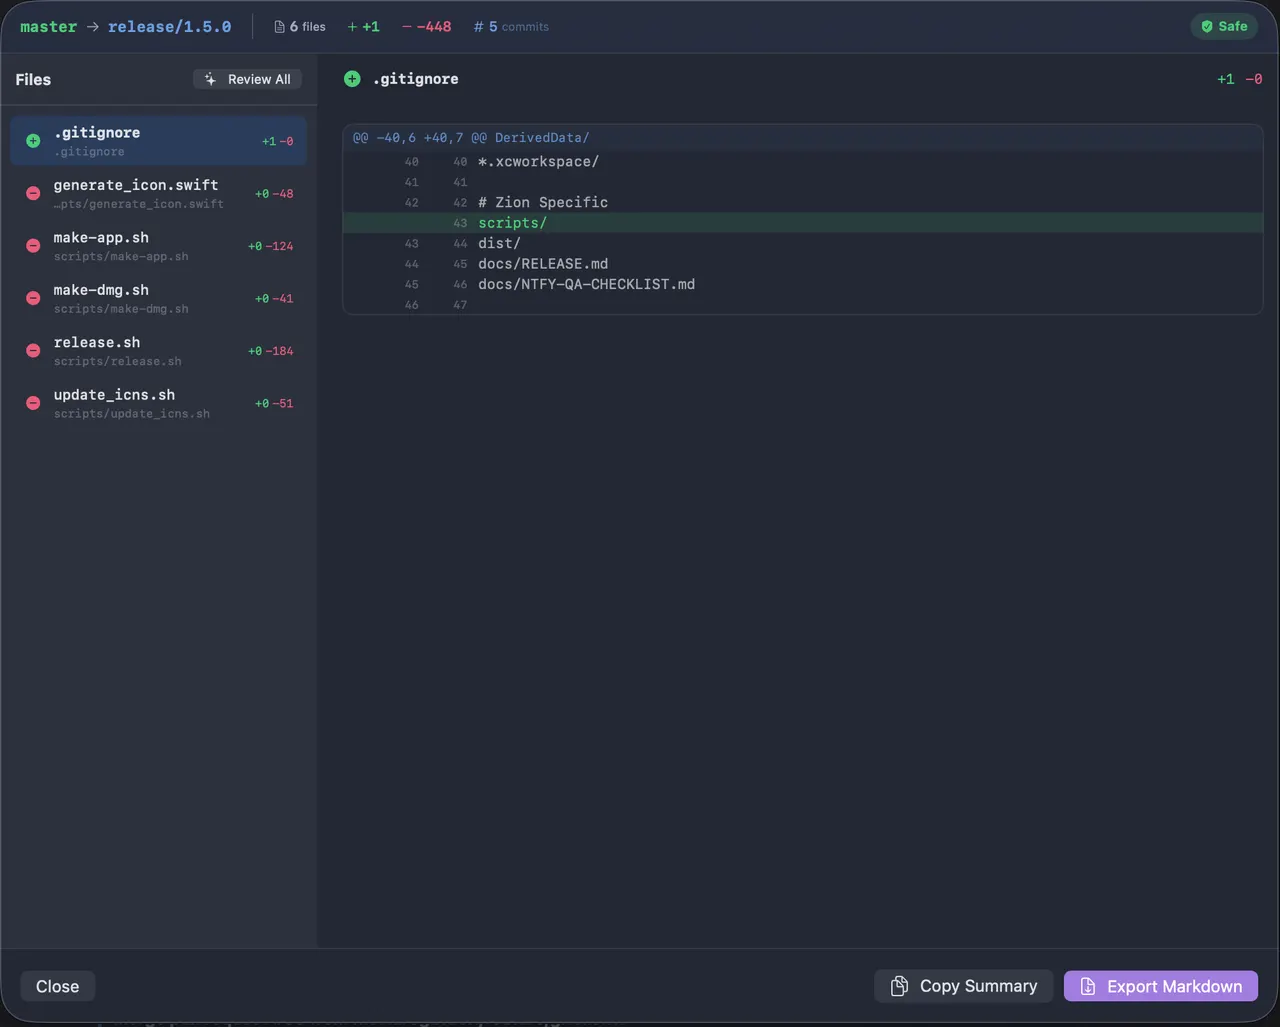Image resolution: width=1280 pixels, height=1027 pixels.
Task: Click the .gitignore title in the diff header
Action: coord(416,79)
